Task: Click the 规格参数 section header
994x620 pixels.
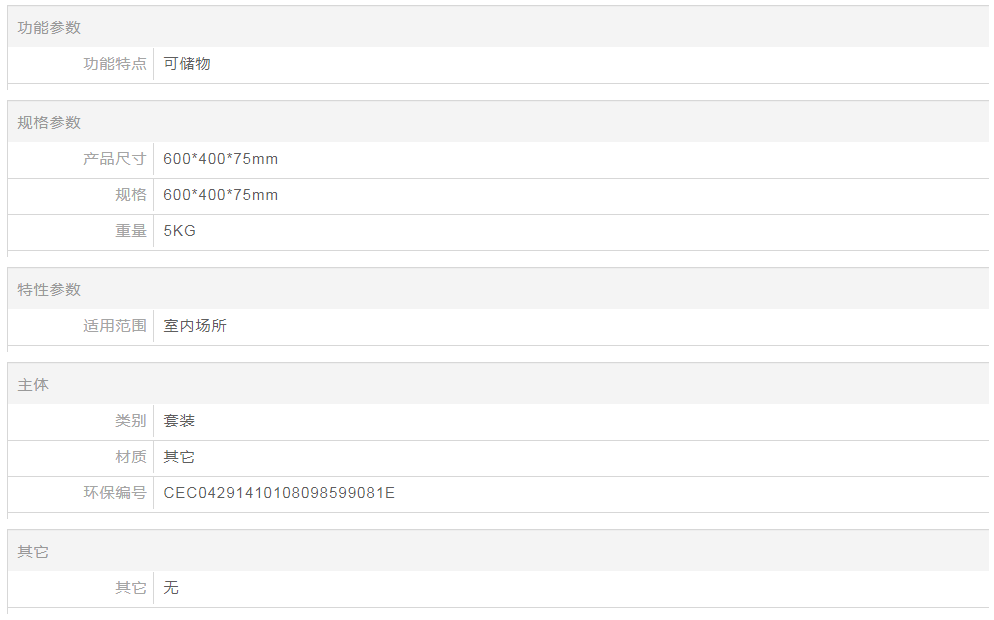Action: 49,123
